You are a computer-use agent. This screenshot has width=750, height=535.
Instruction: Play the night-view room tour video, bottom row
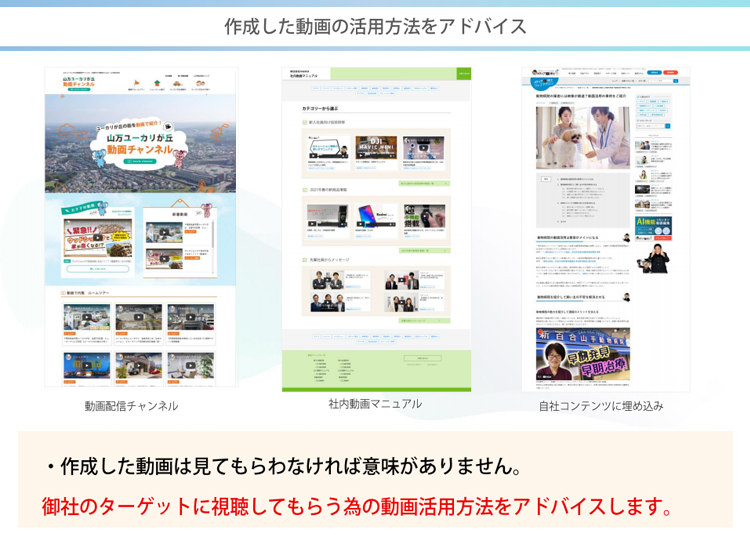87,365
